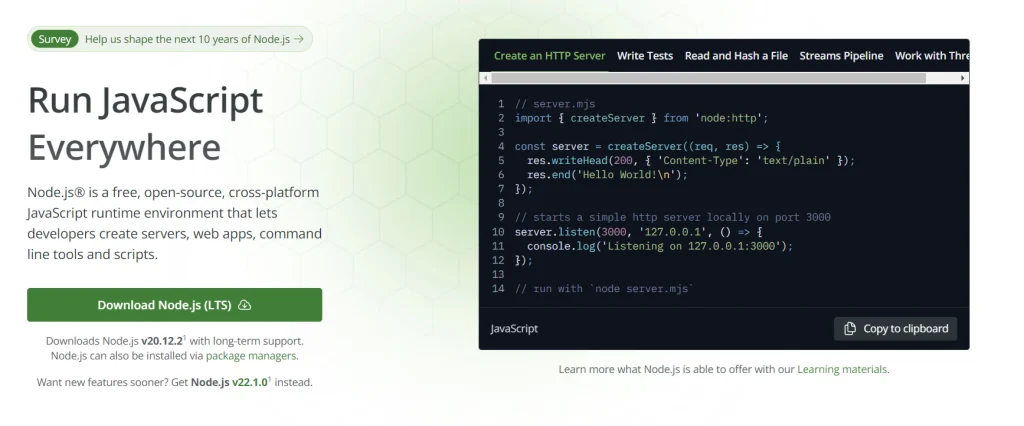
Task: Click the v20.12.2 version text
Action: (x=161, y=341)
